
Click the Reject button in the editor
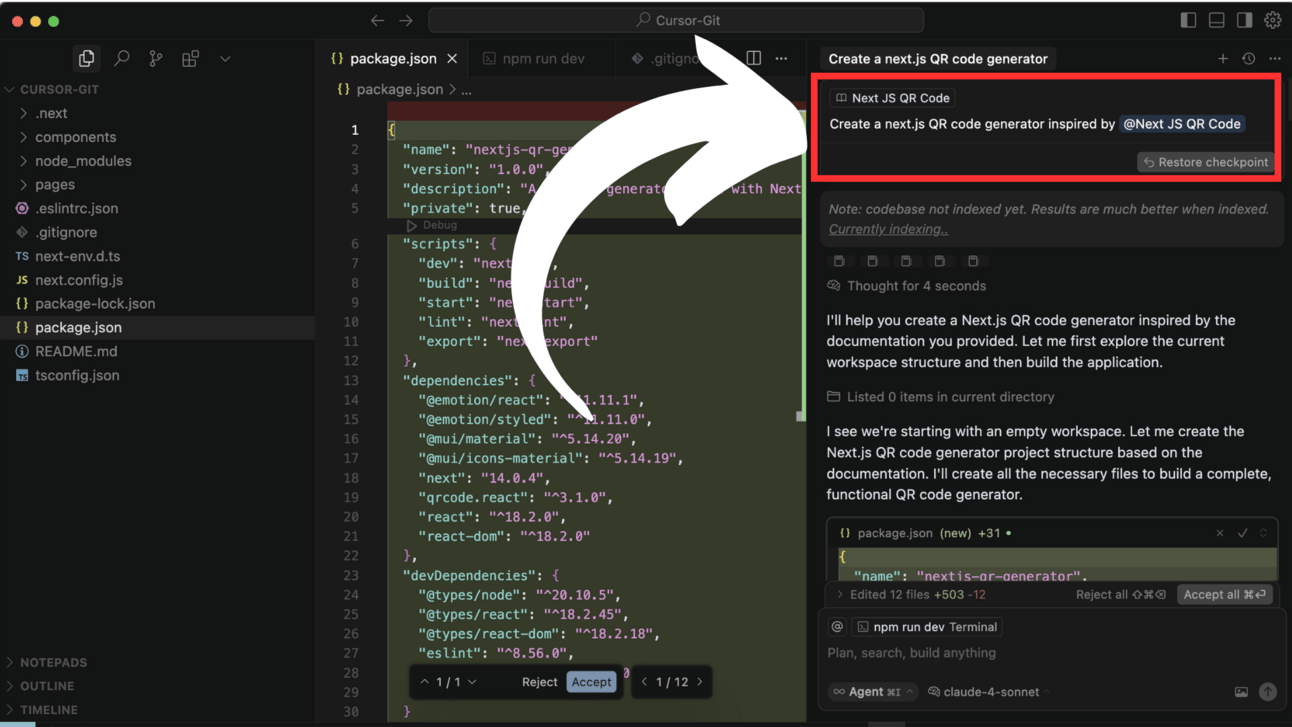pyautogui.click(x=539, y=682)
